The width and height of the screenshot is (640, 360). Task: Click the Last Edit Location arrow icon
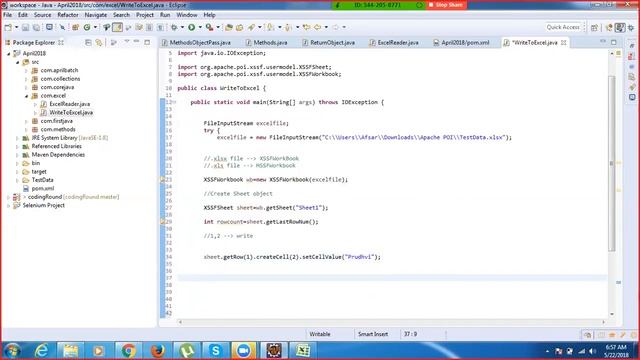pyautogui.click(x=307, y=27)
